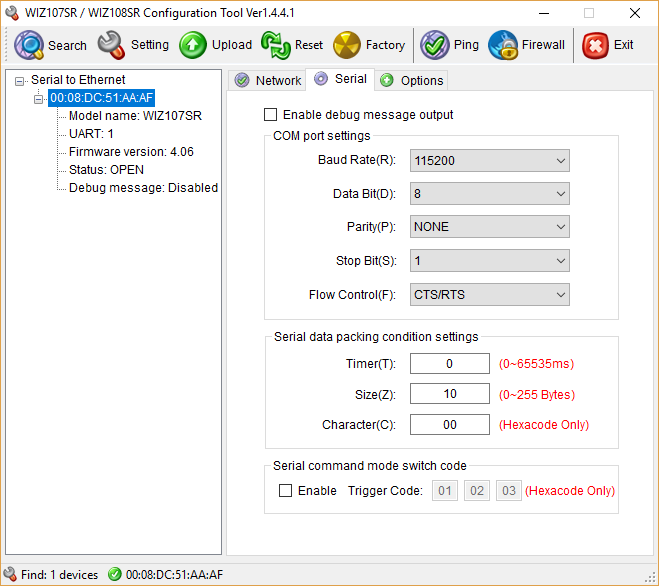The height and width of the screenshot is (586, 659).
Task: Select the Status: OPEN tree row
Action: click(x=106, y=169)
